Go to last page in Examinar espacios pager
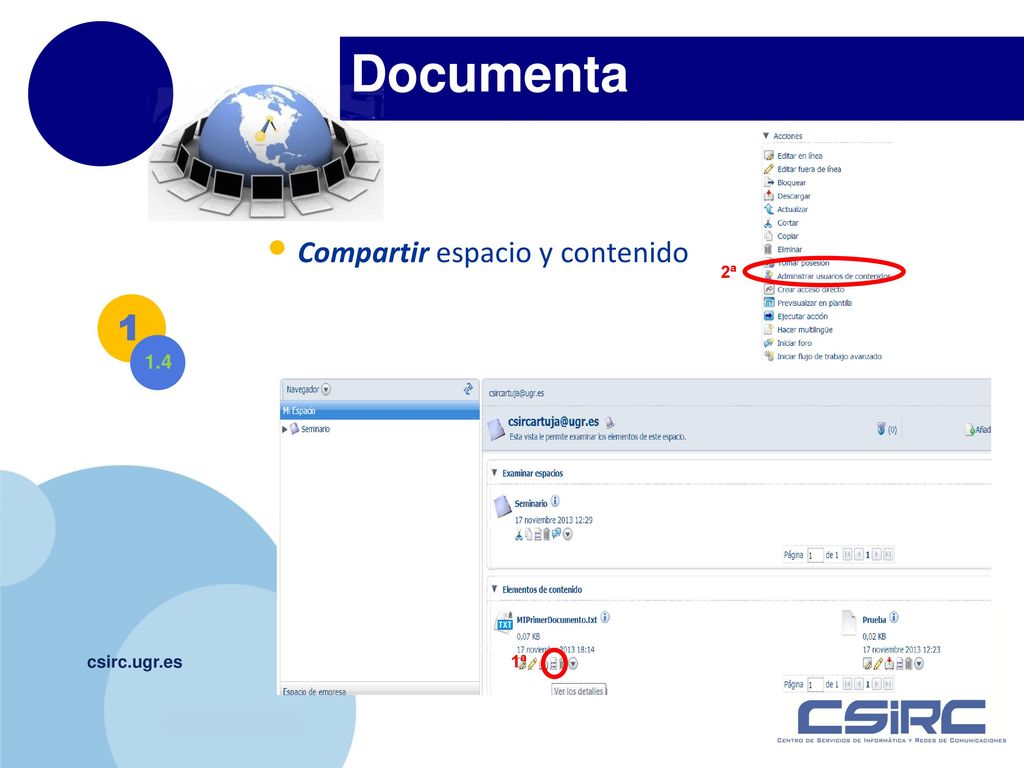This screenshot has width=1024, height=768. pyautogui.click(x=888, y=554)
